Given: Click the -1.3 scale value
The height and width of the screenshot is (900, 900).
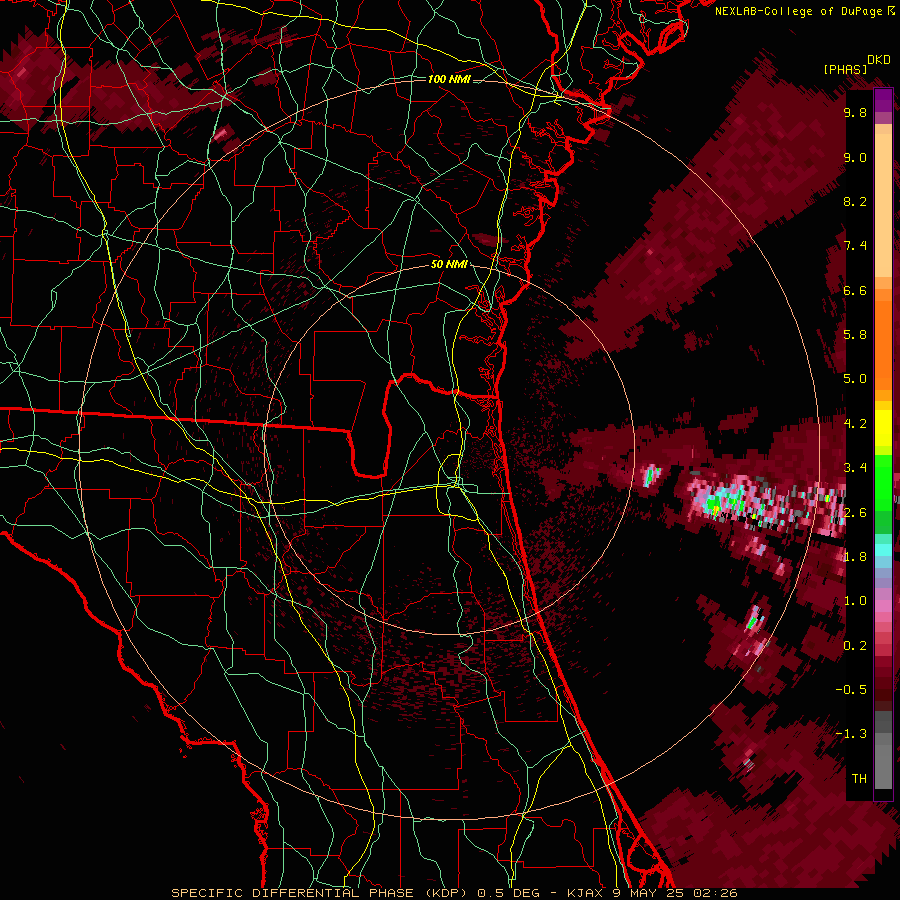Looking at the screenshot, I should coord(851,734).
